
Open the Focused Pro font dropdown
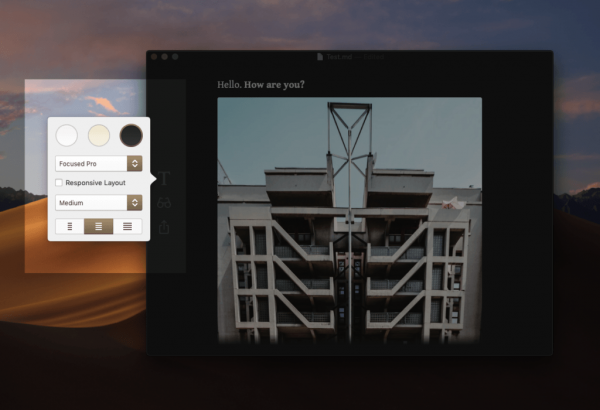tap(99, 163)
